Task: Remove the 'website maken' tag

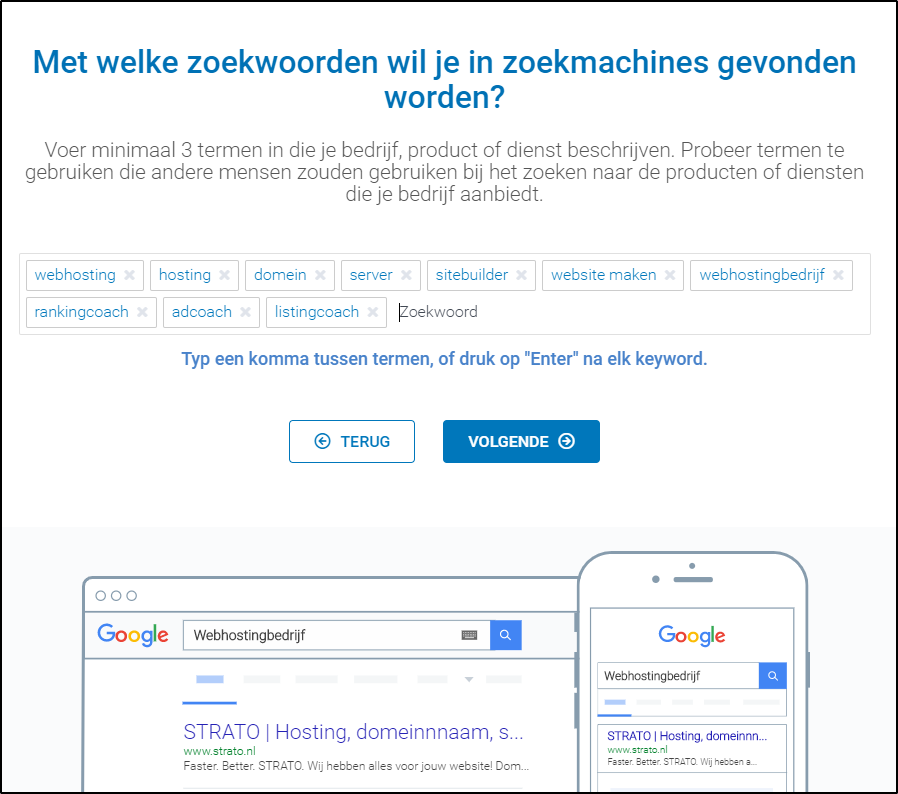Action: pyautogui.click(x=670, y=275)
